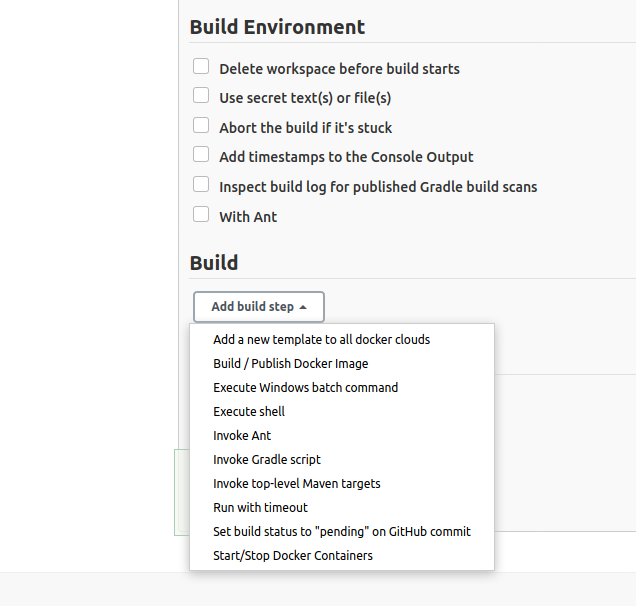Screen dimensions: 636x606
Task: Toggle the With Ant checkbox
Action: click(x=201, y=215)
